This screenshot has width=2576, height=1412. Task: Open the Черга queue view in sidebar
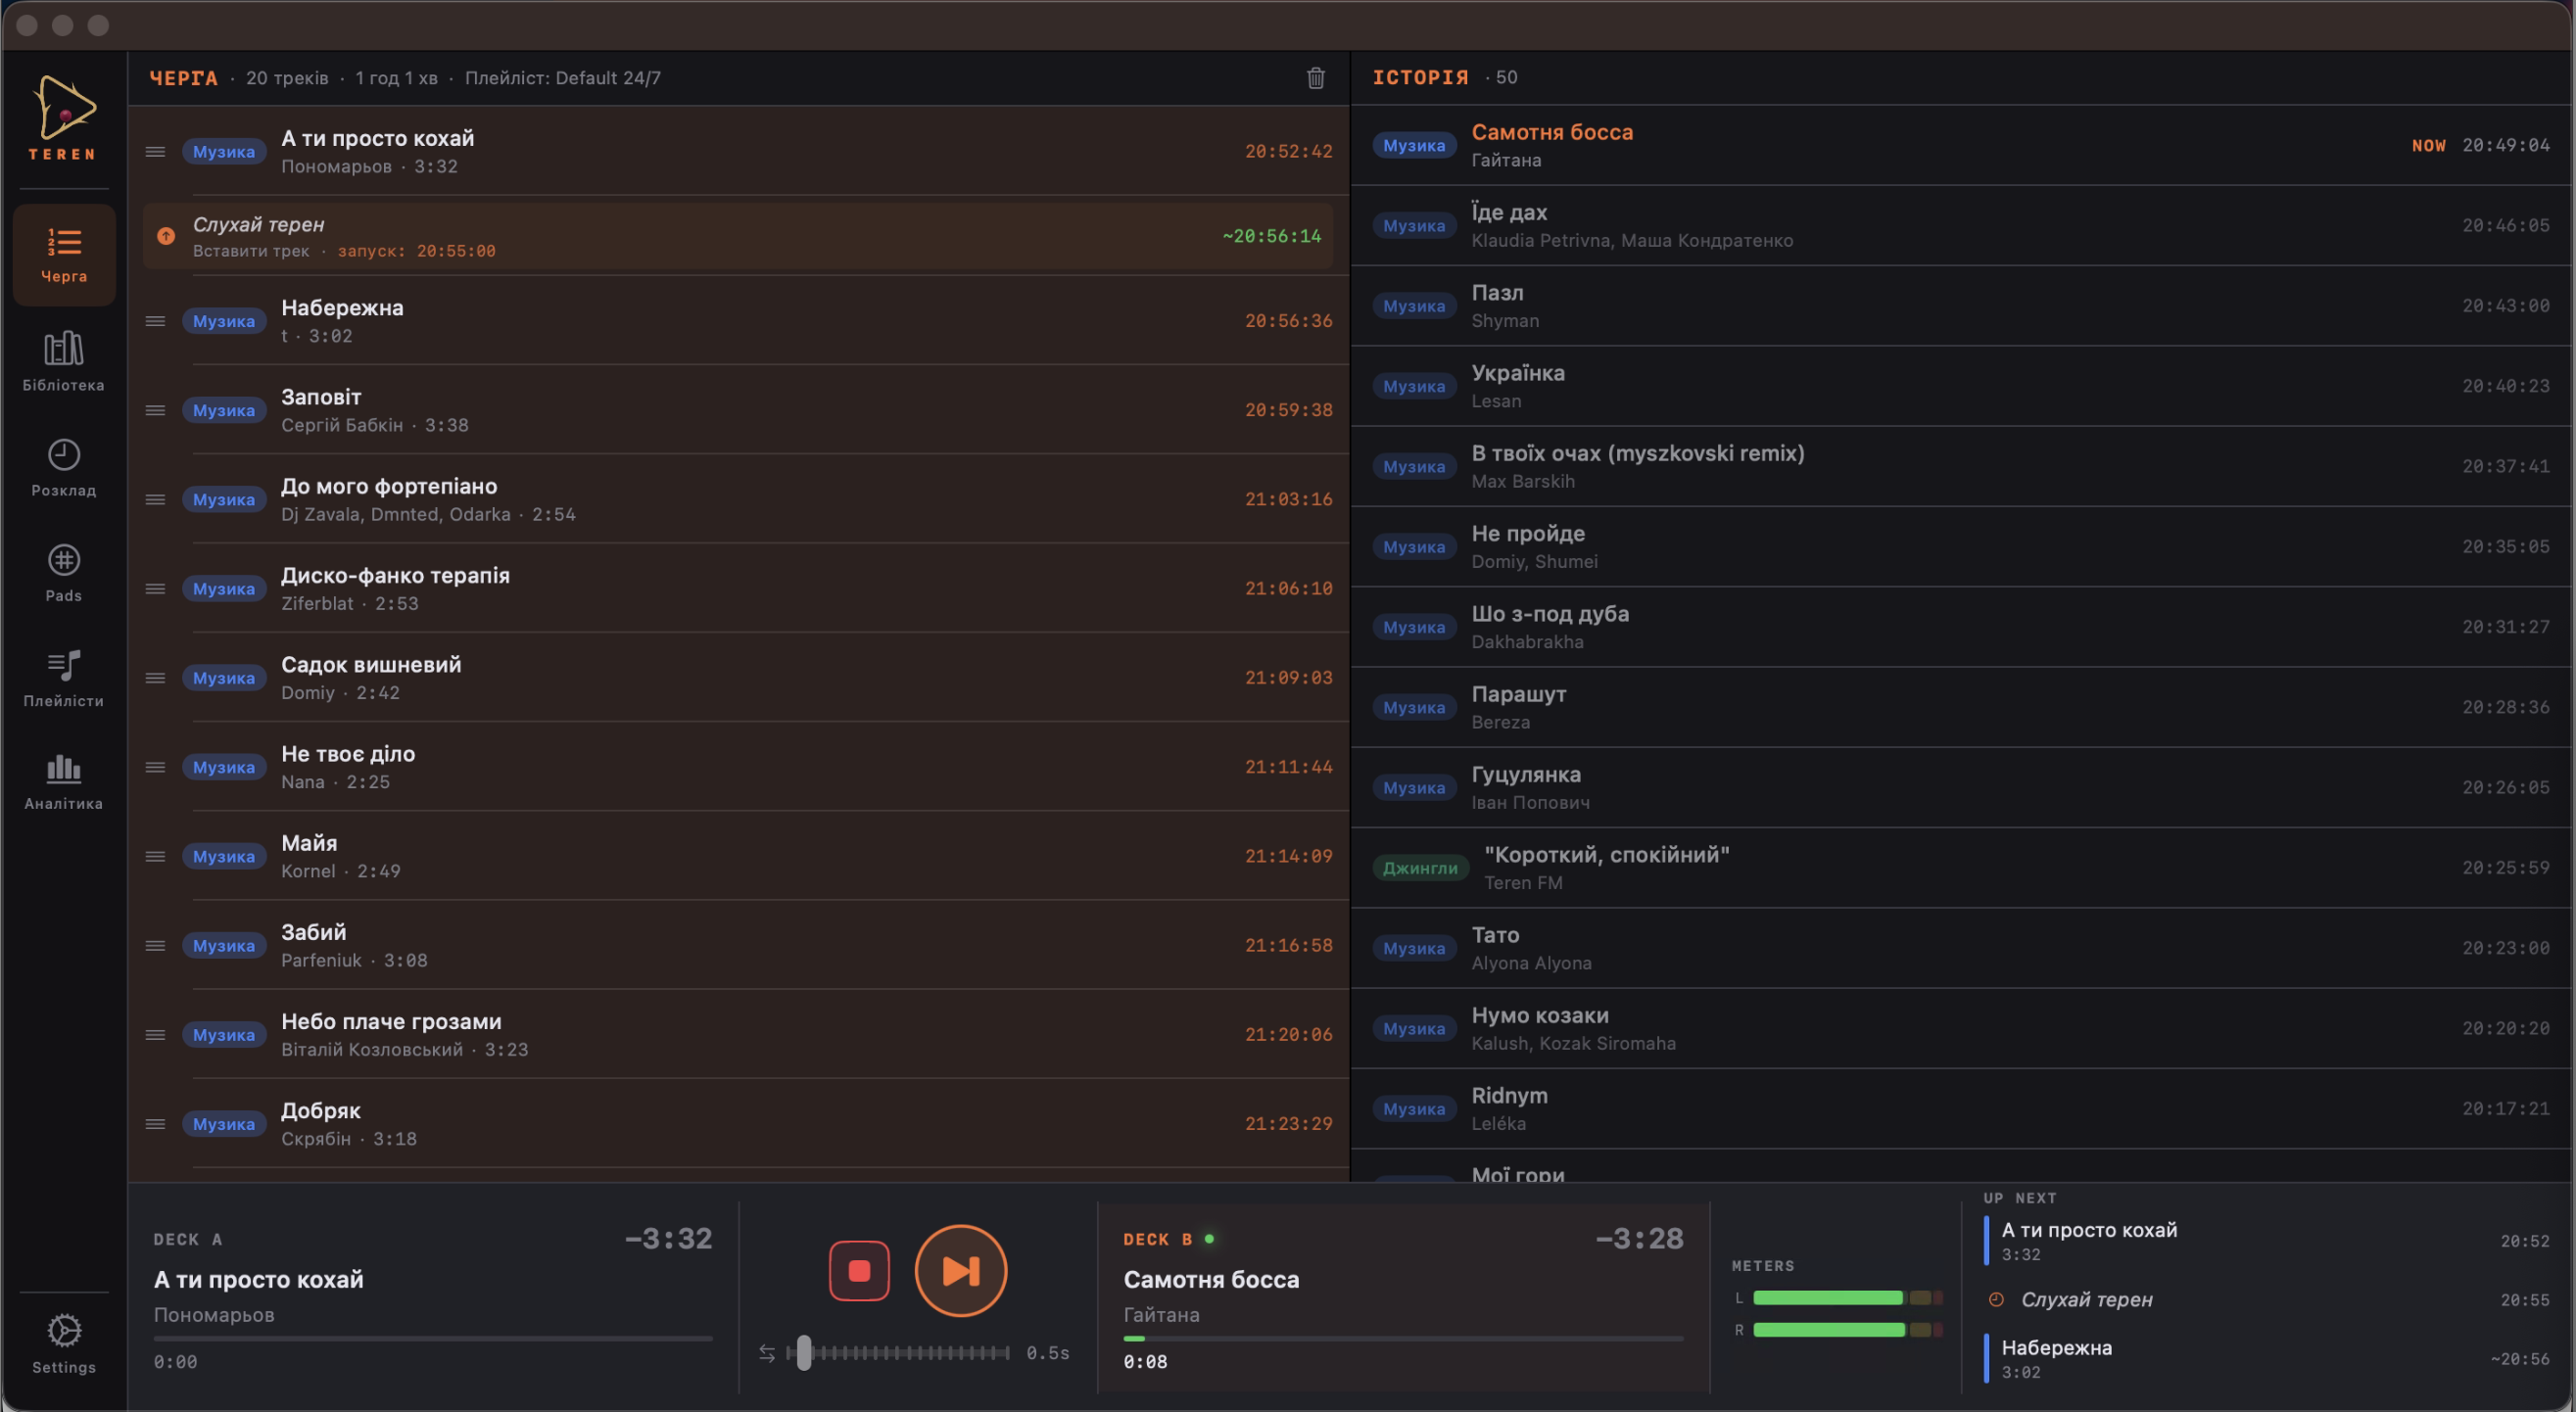pyautogui.click(x=64, y=254)
